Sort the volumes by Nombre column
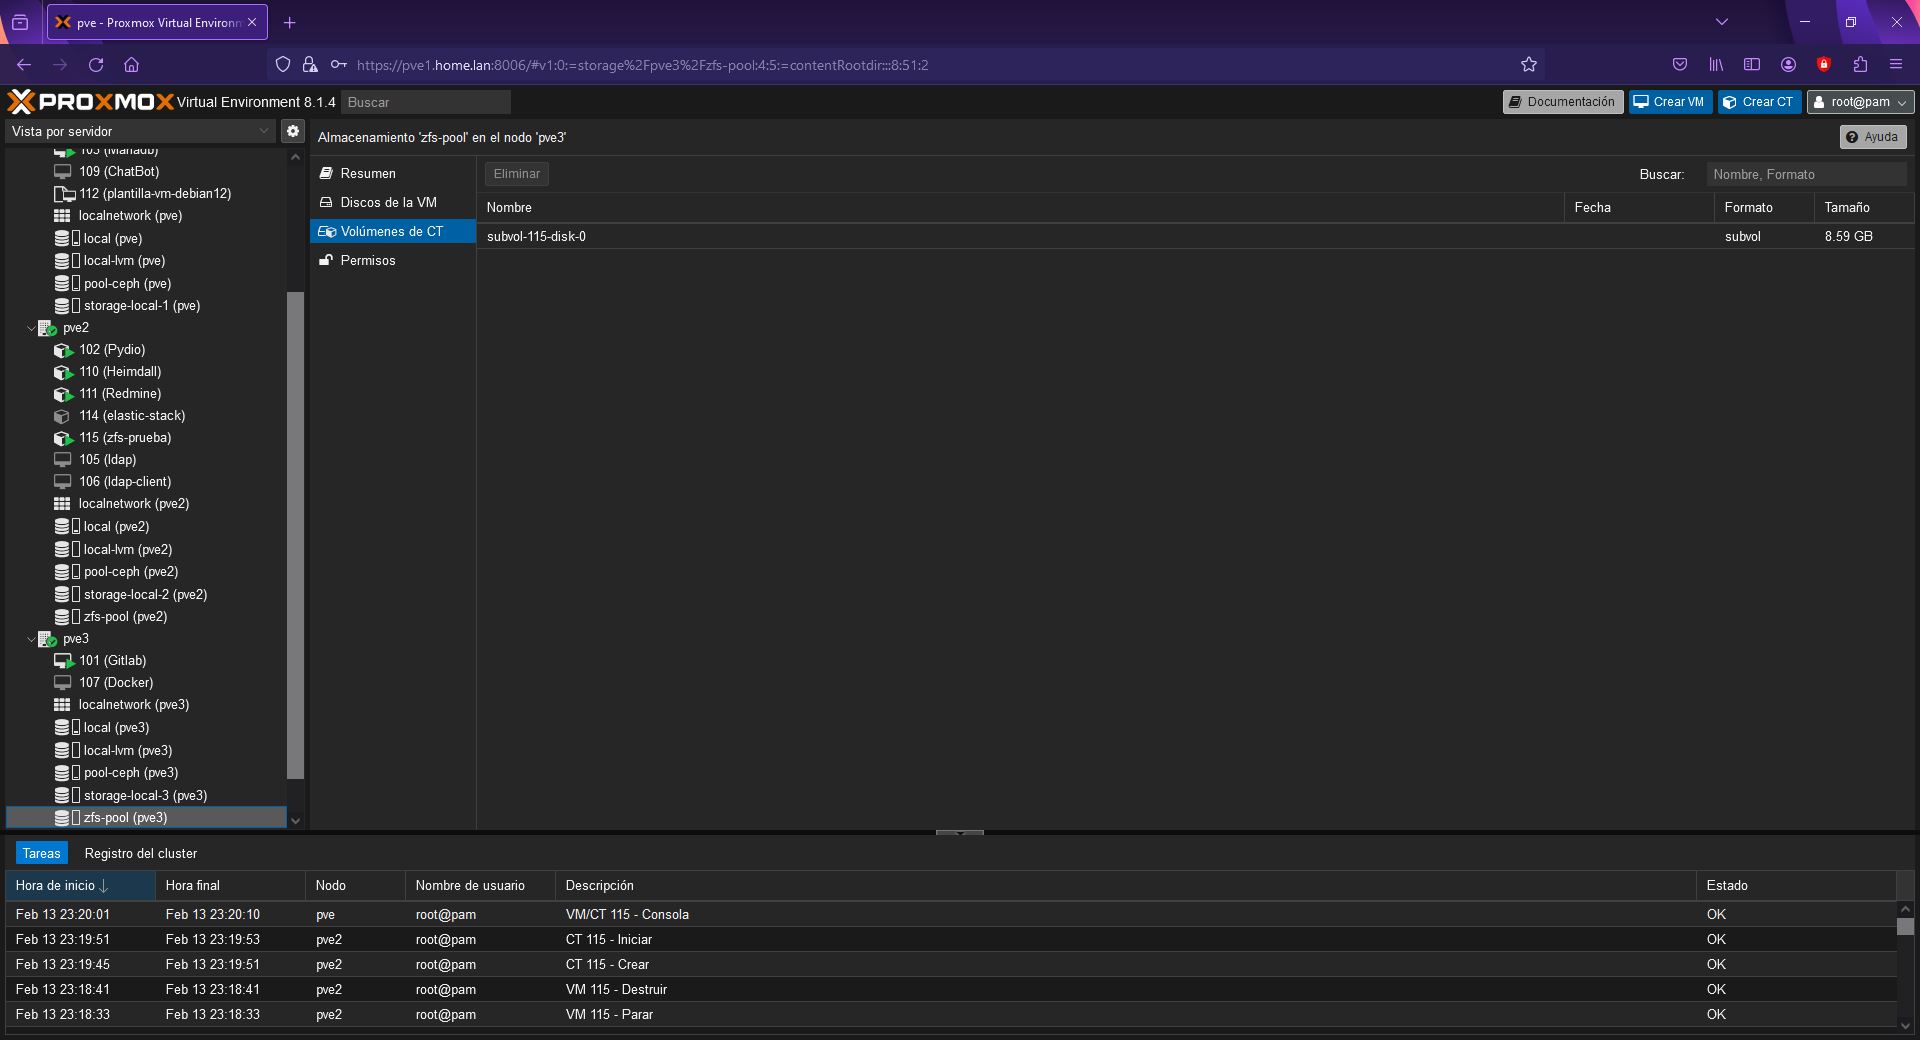Screen dimensions: 1920x1040 pos(1020,208)
